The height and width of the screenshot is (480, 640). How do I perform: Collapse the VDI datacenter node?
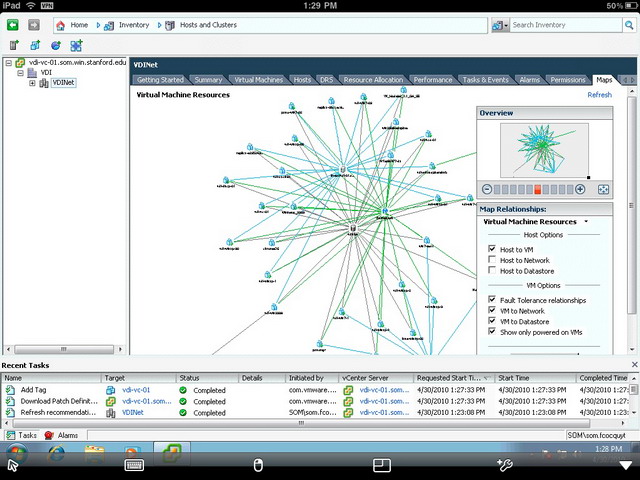[20, 73]
